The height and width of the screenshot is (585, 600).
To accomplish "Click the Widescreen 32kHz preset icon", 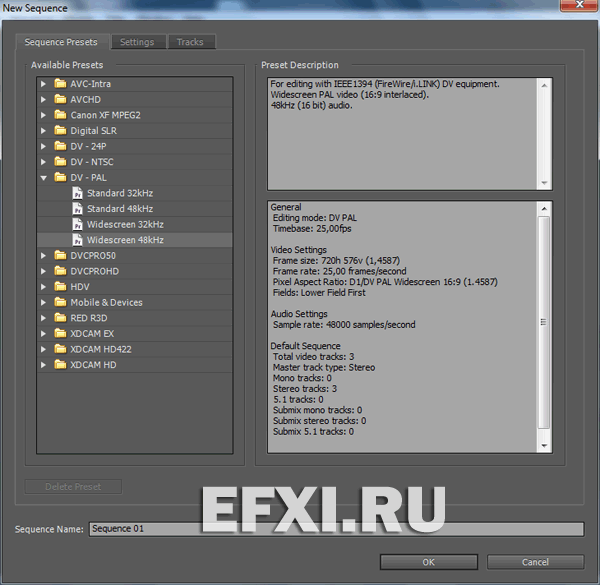I will pyautogui.click(x=77, y=225).
